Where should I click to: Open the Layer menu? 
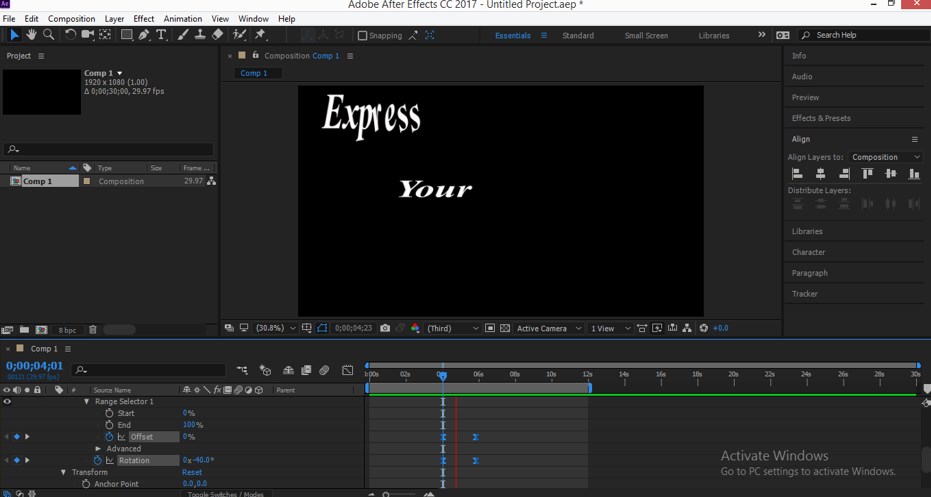pos(114,19)
